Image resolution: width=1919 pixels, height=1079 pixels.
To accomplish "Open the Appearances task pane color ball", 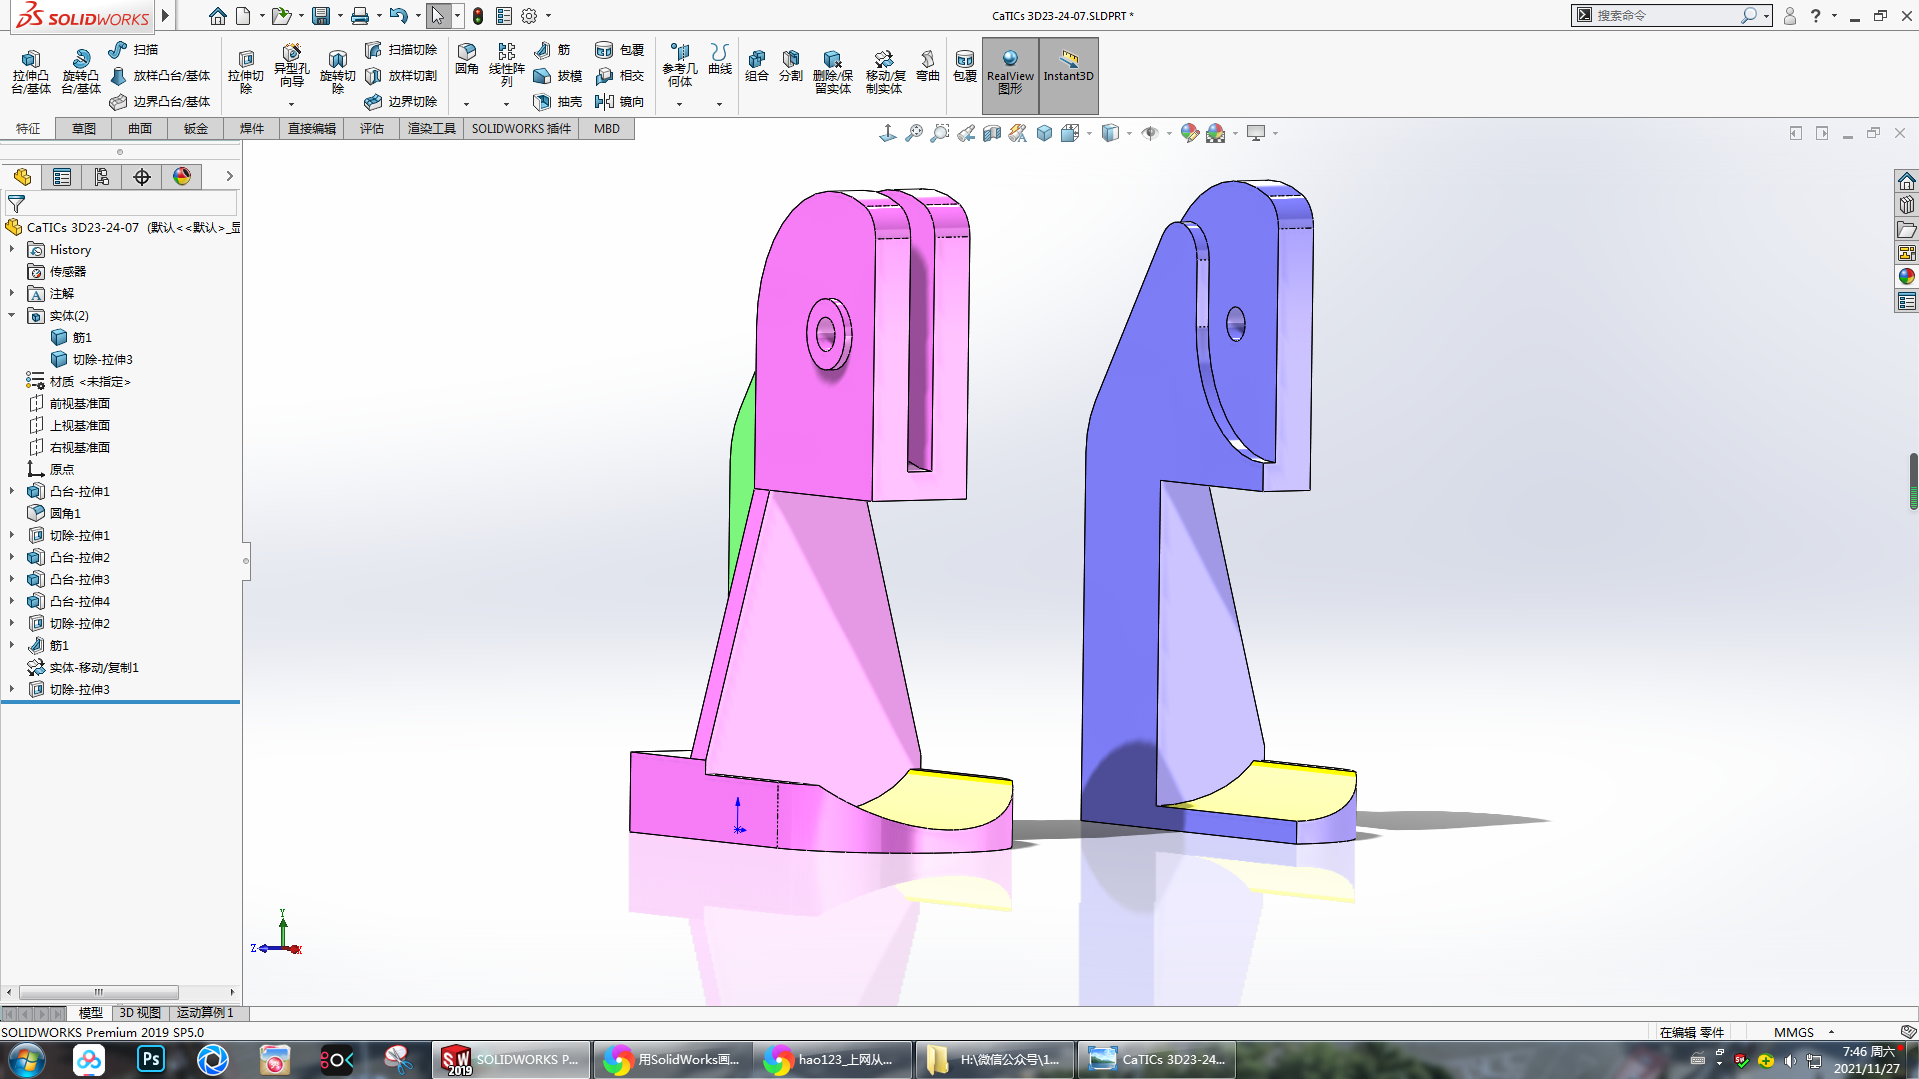I will pyautogui.click(x=1907, y=277).
